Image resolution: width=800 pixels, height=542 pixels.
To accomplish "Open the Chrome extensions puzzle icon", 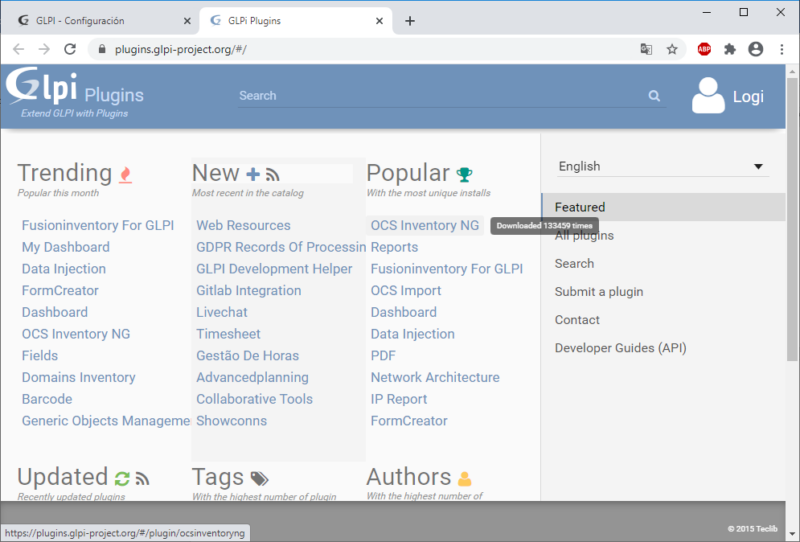I will pos(730,49).
